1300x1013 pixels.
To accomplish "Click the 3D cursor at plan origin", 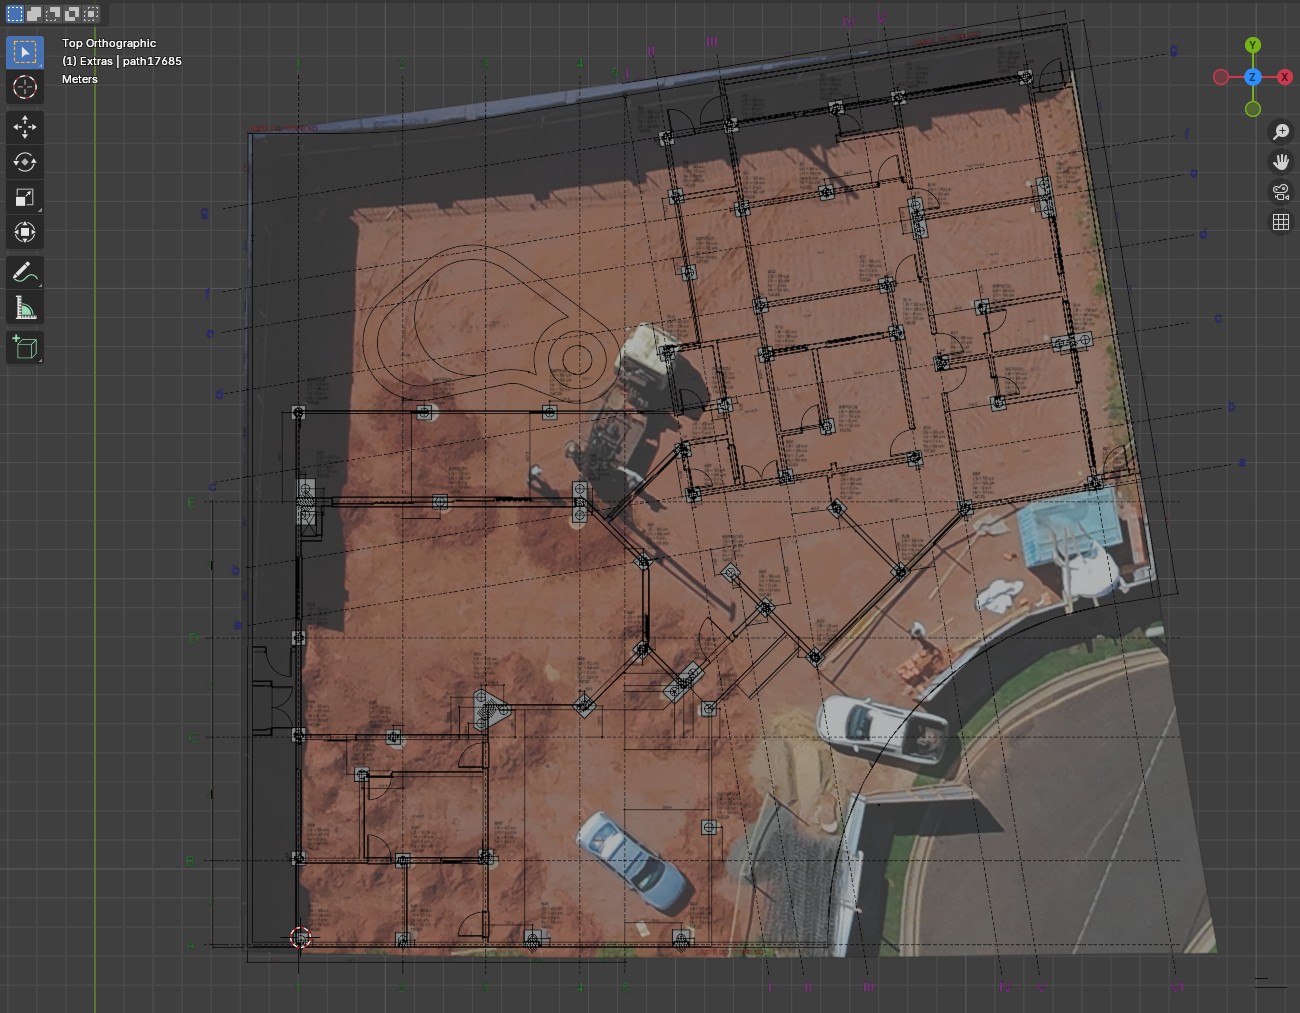I will tap(300, 937).
